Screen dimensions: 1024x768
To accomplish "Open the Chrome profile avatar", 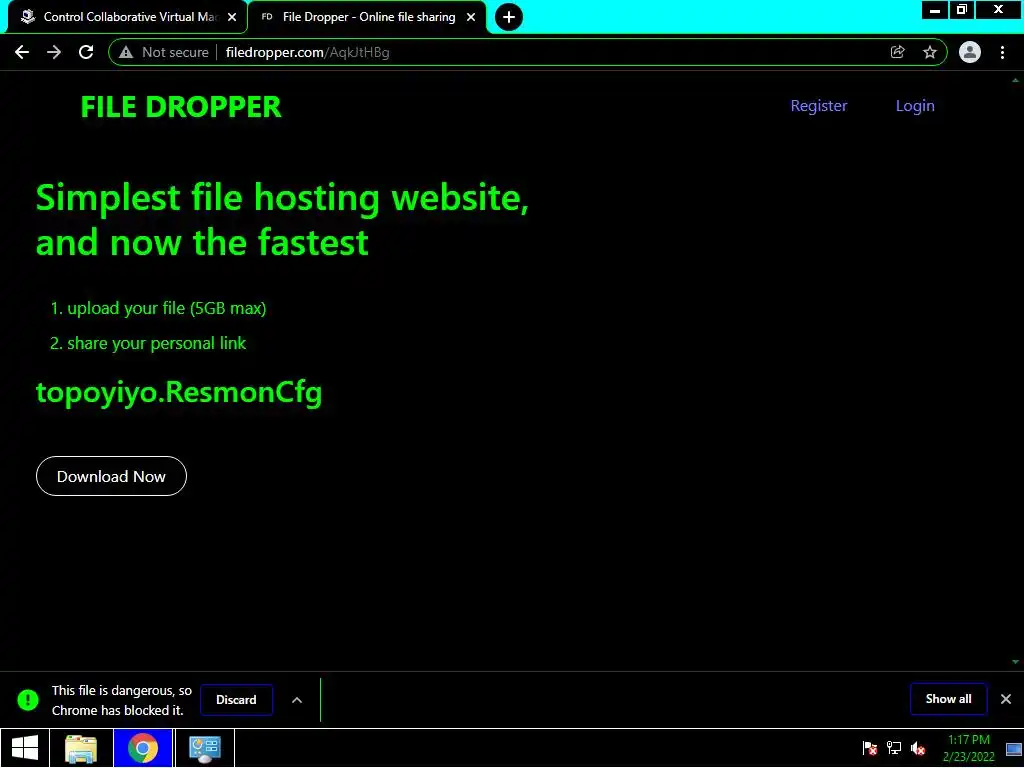I will coord(970,52).
